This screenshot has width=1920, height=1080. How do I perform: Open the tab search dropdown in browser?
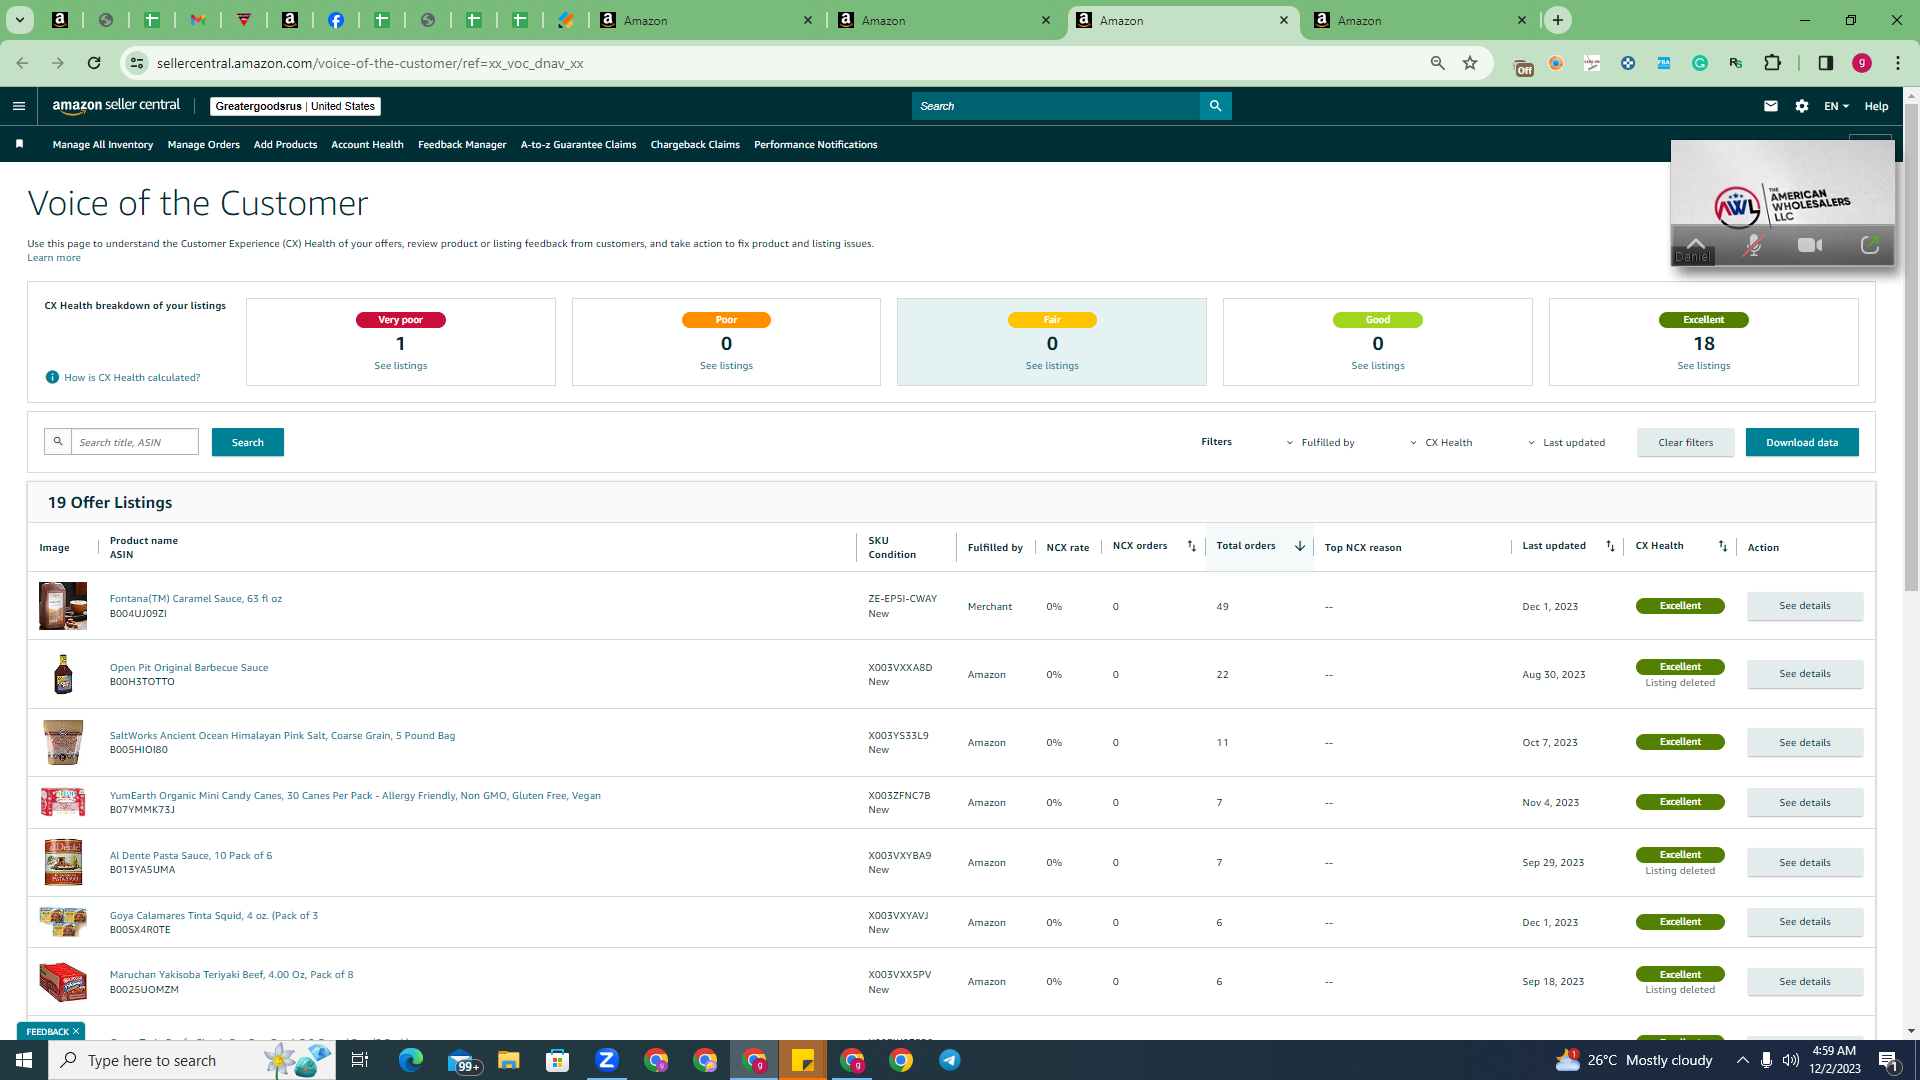pyautogui.click(x=20, y=20)
